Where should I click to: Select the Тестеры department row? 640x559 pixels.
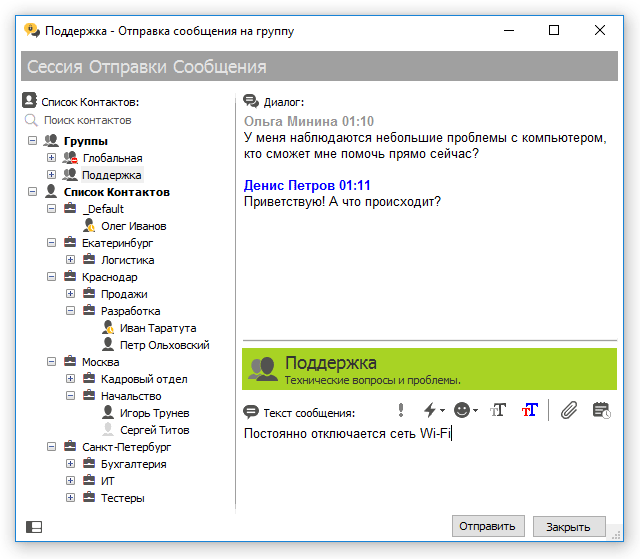click(x=122, y=498)
